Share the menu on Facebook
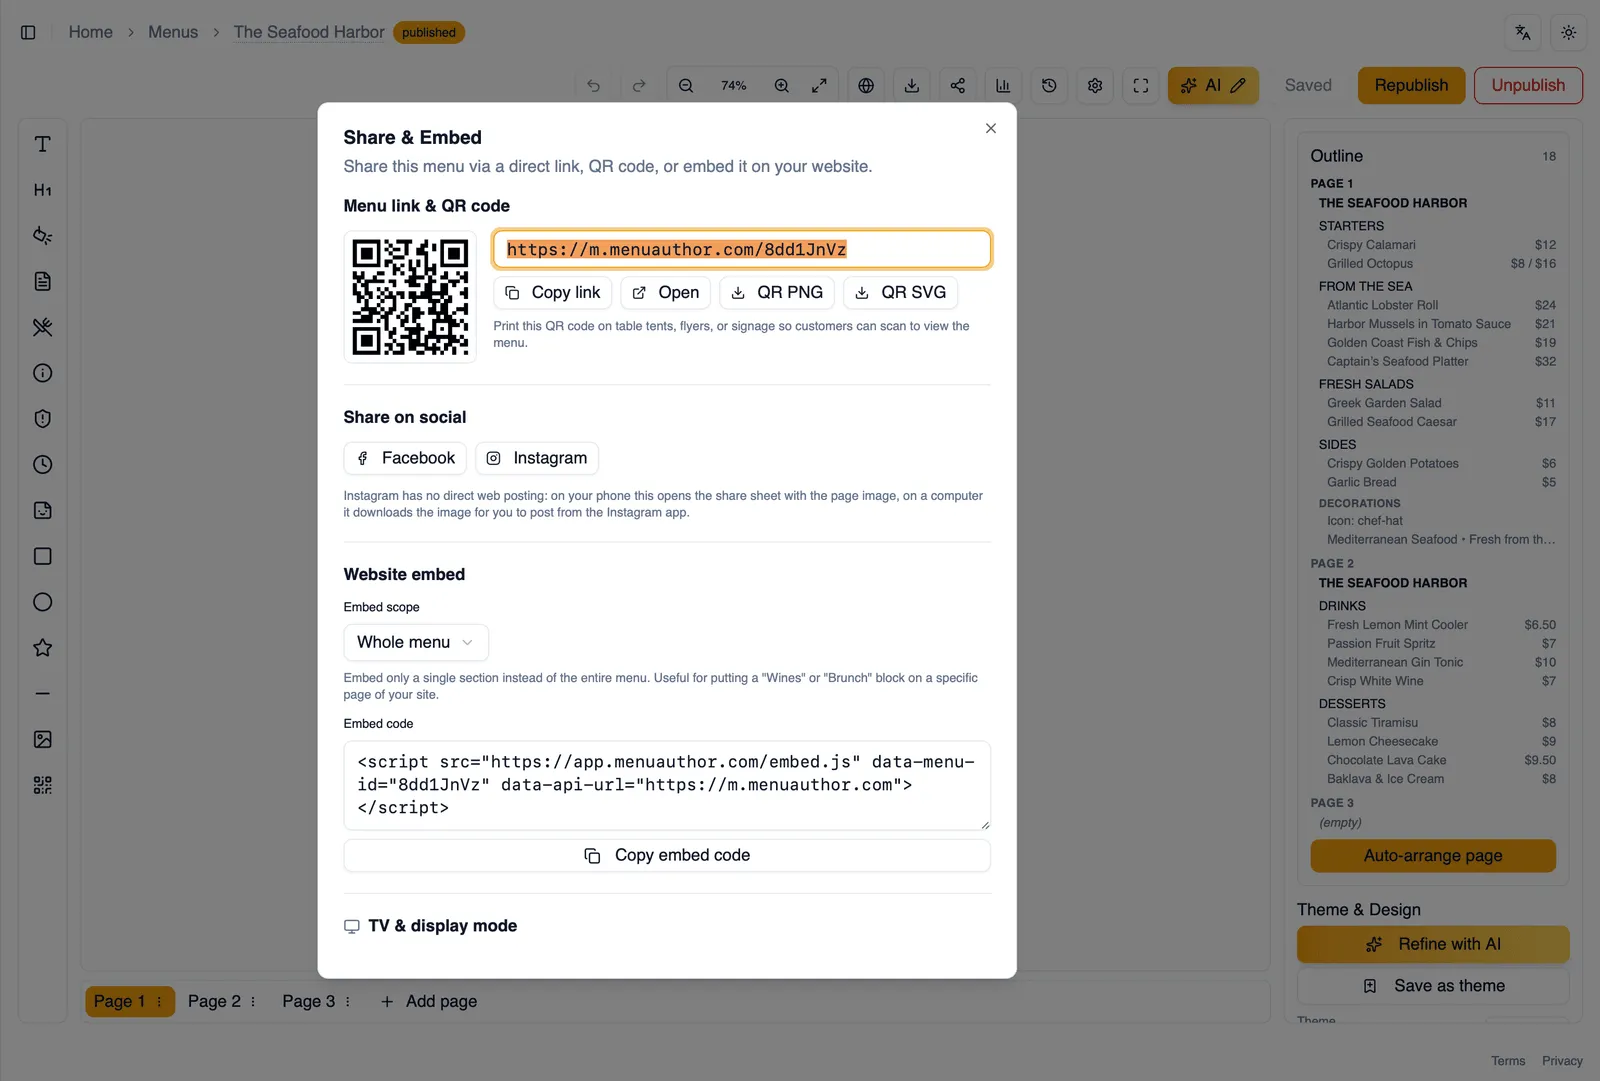This screenshot has height=1081, width=1600. (405, 458)
